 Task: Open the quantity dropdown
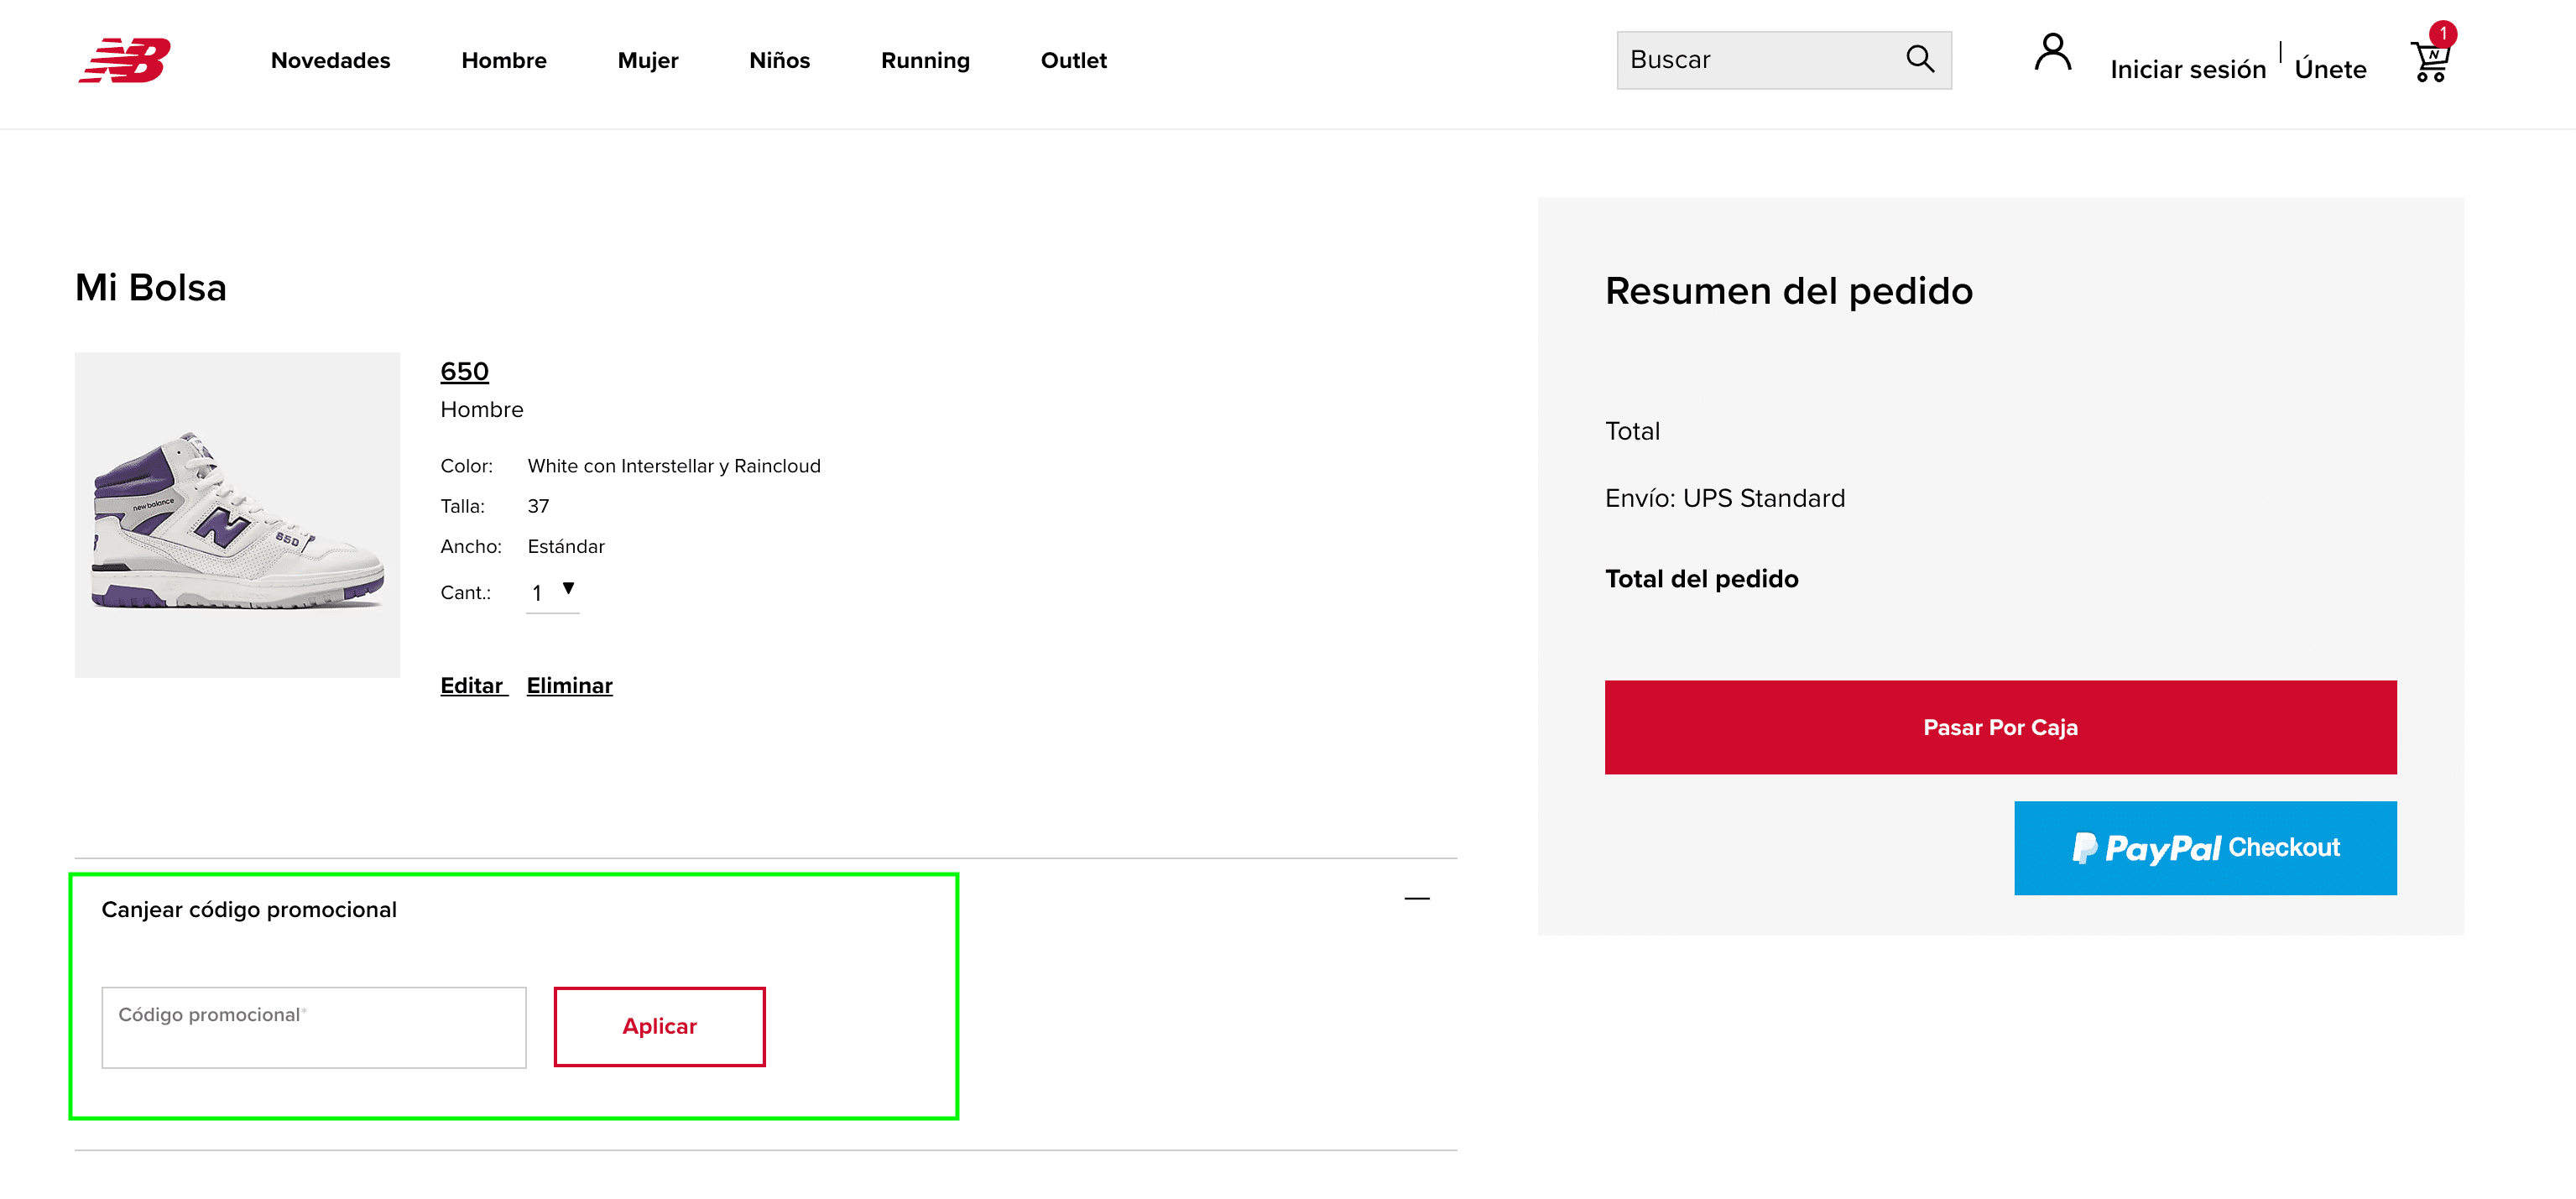tap(552, 592)
